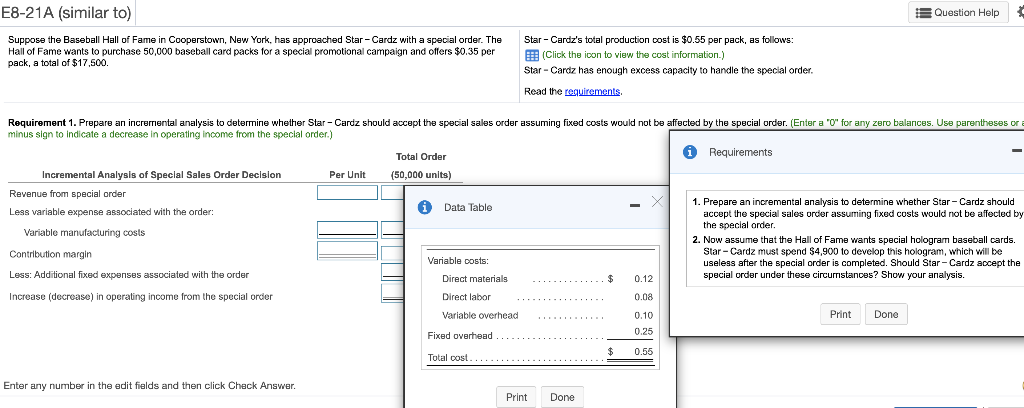Click the Fixed overhead 0.25 value
Screen dimensions: 1024x408
coord(643,332)
